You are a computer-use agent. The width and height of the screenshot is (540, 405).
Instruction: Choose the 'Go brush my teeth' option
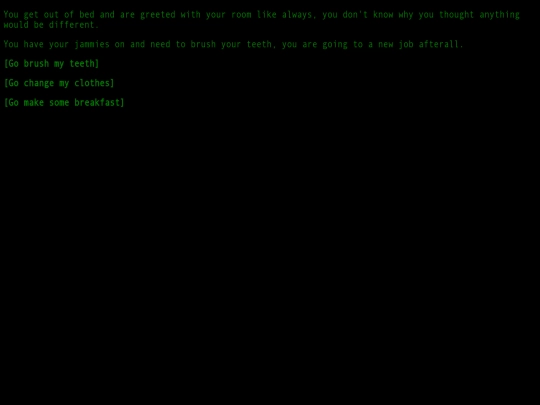pos(51,64)
